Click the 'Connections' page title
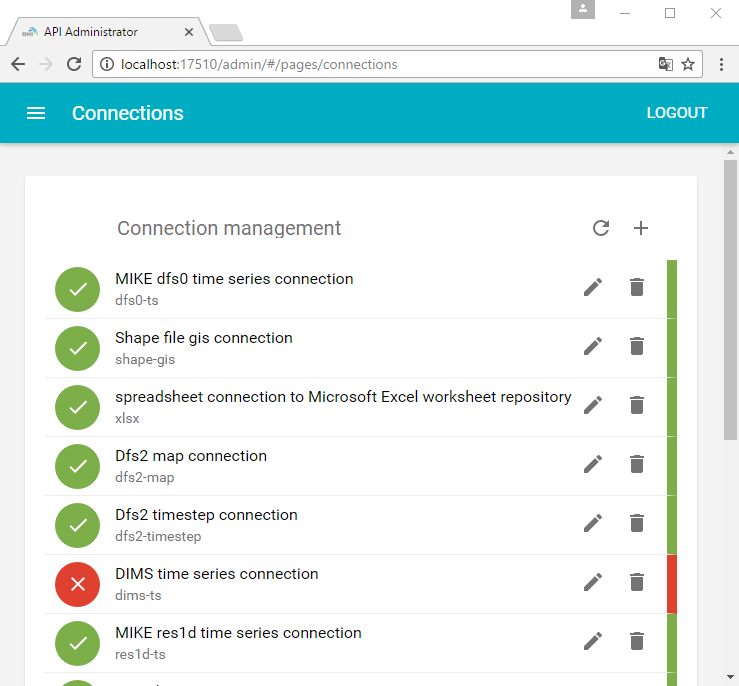This screenshot has width=739, height=686. (128, 113)
